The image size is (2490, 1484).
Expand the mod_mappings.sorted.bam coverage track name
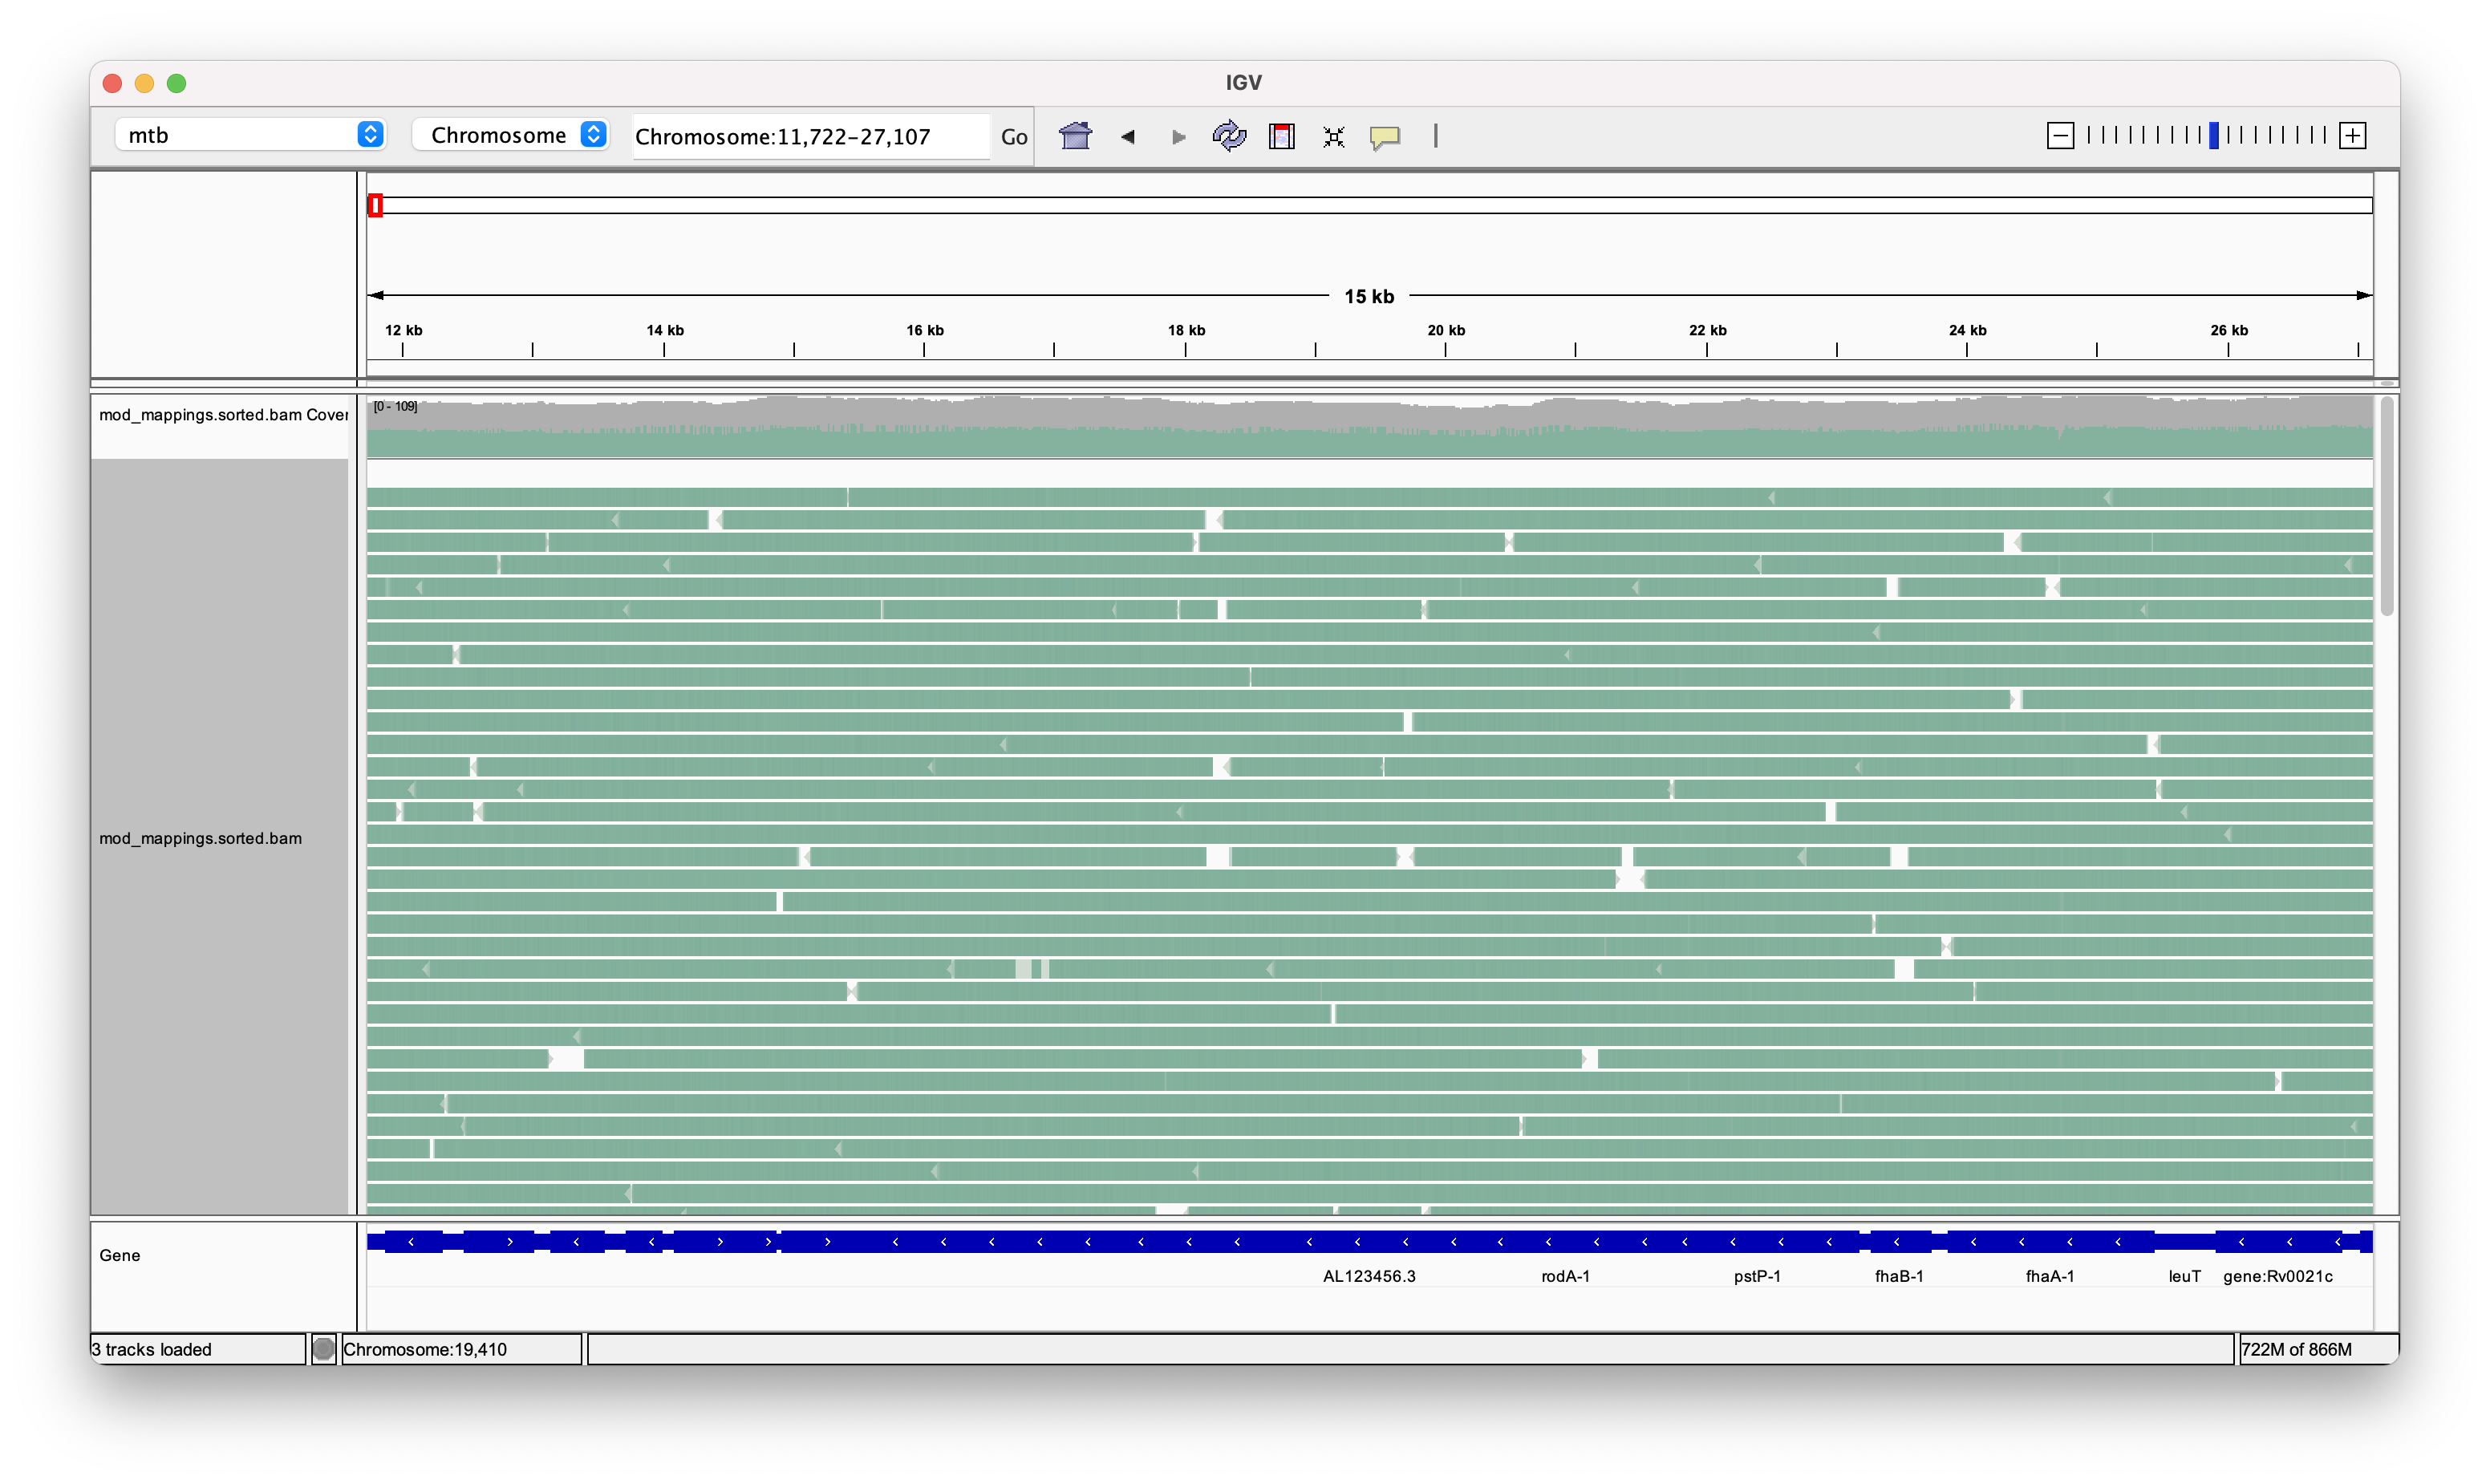pos(222,413)
